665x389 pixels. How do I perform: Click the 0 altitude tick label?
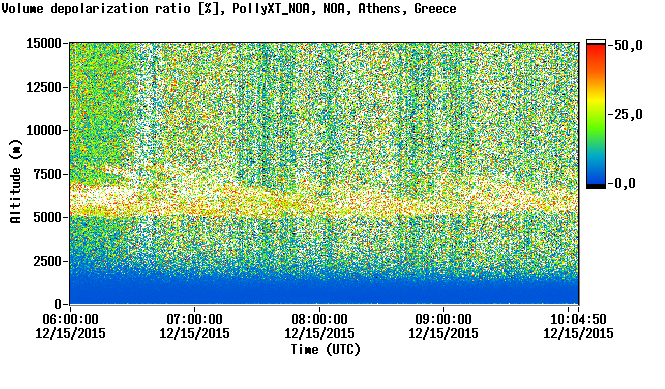tap(58, 304)
